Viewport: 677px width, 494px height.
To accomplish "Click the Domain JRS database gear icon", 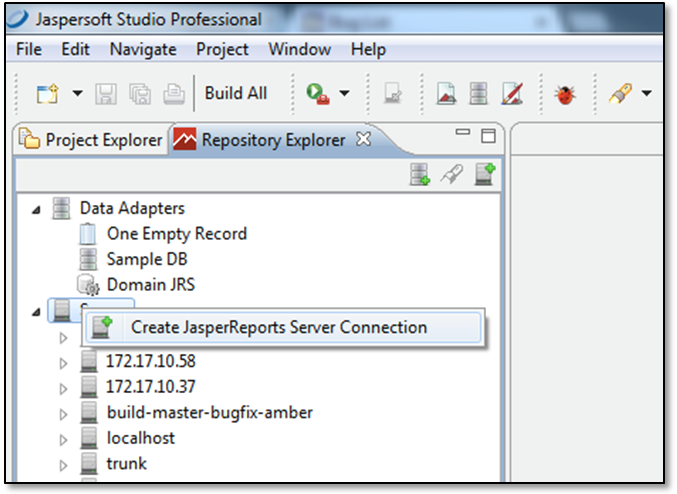I will [x=88, y=285].
